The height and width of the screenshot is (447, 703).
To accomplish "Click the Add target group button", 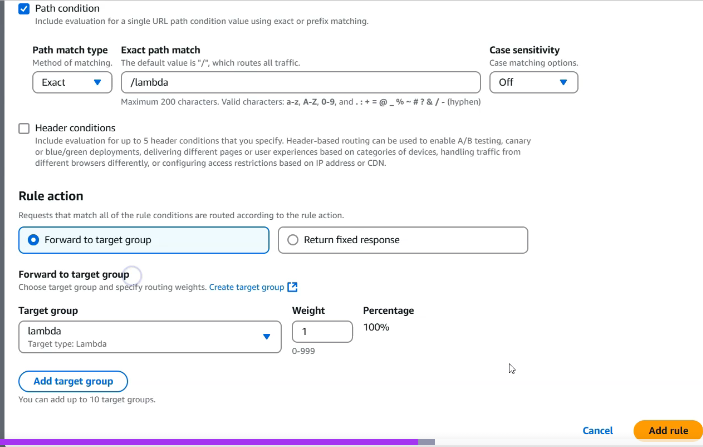I will pyautogui.click(x=73, y=381).
